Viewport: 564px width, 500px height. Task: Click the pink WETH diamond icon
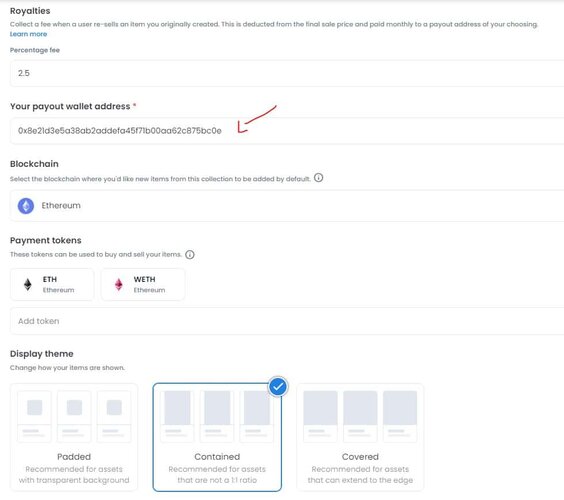119,284
